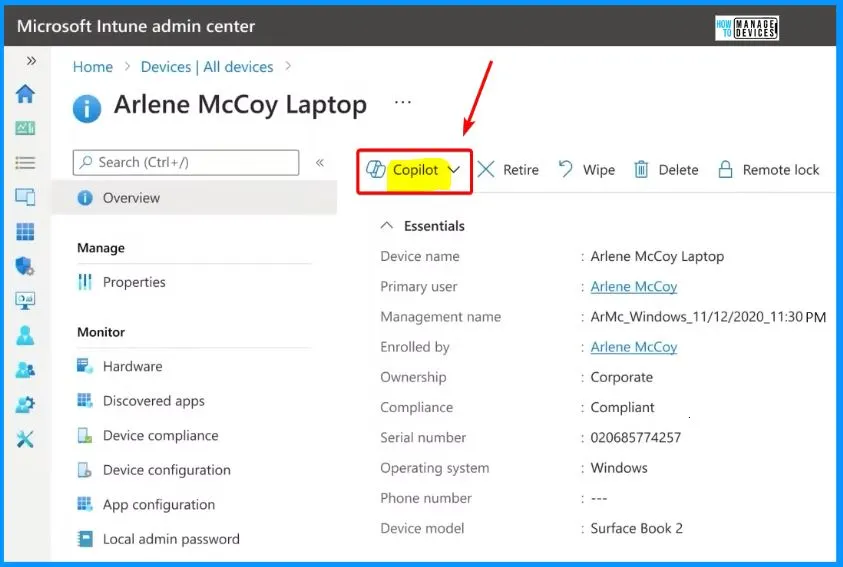This screenshot has width=843, height=567.
Task: Open the Copilot dropdown chevron
Action: click(x=454, y=170)
